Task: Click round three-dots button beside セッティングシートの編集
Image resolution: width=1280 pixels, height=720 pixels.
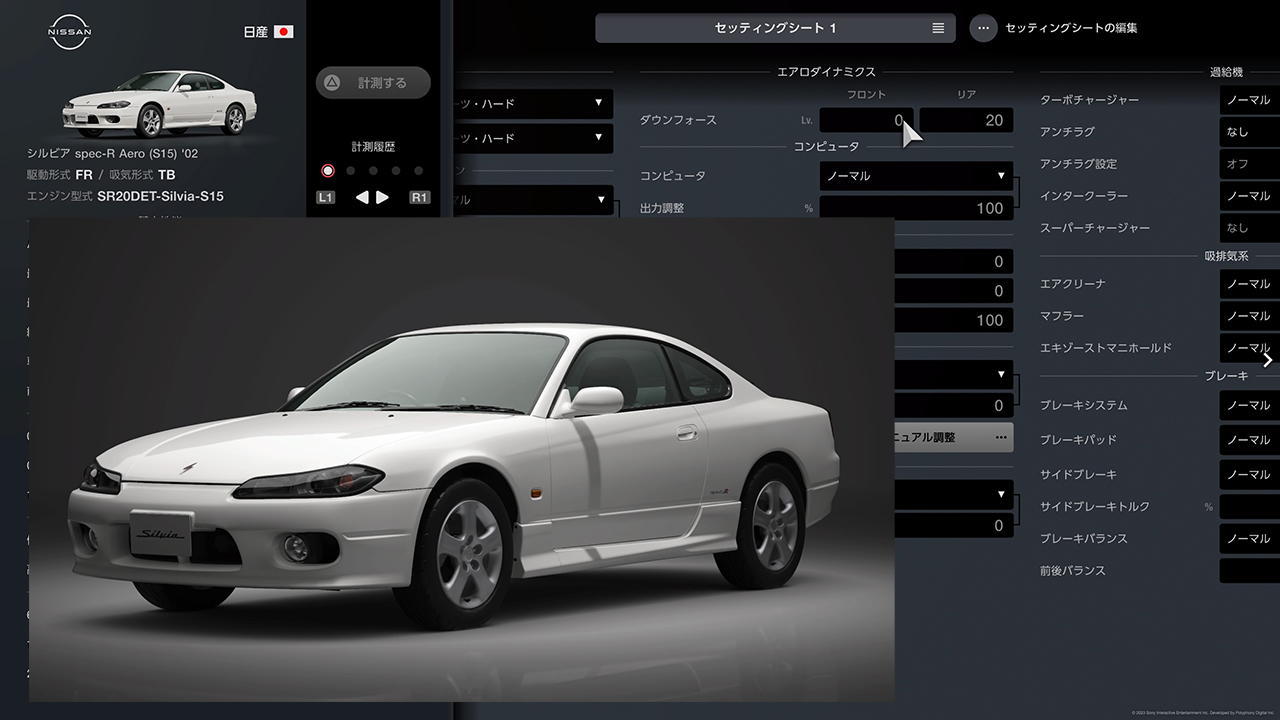Action: (x=983, y=28)
